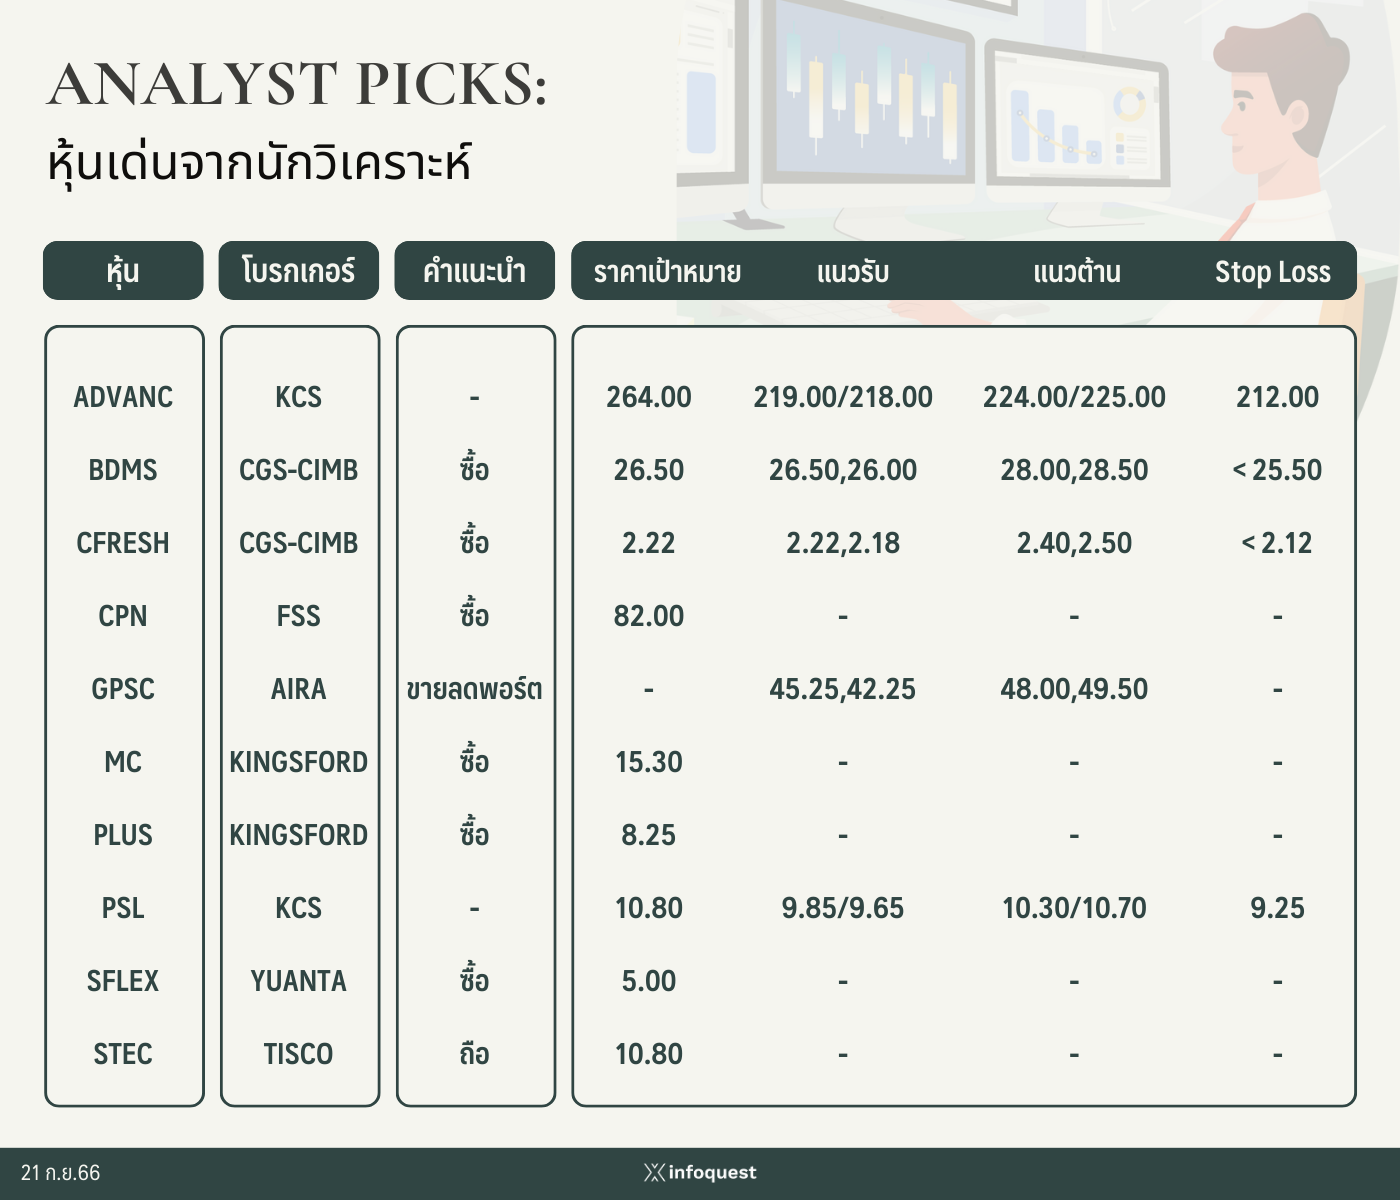Click PSL stop loss value 9.25
Viewport: 1400px width, 1200px height.
(x=1278, y=908)
